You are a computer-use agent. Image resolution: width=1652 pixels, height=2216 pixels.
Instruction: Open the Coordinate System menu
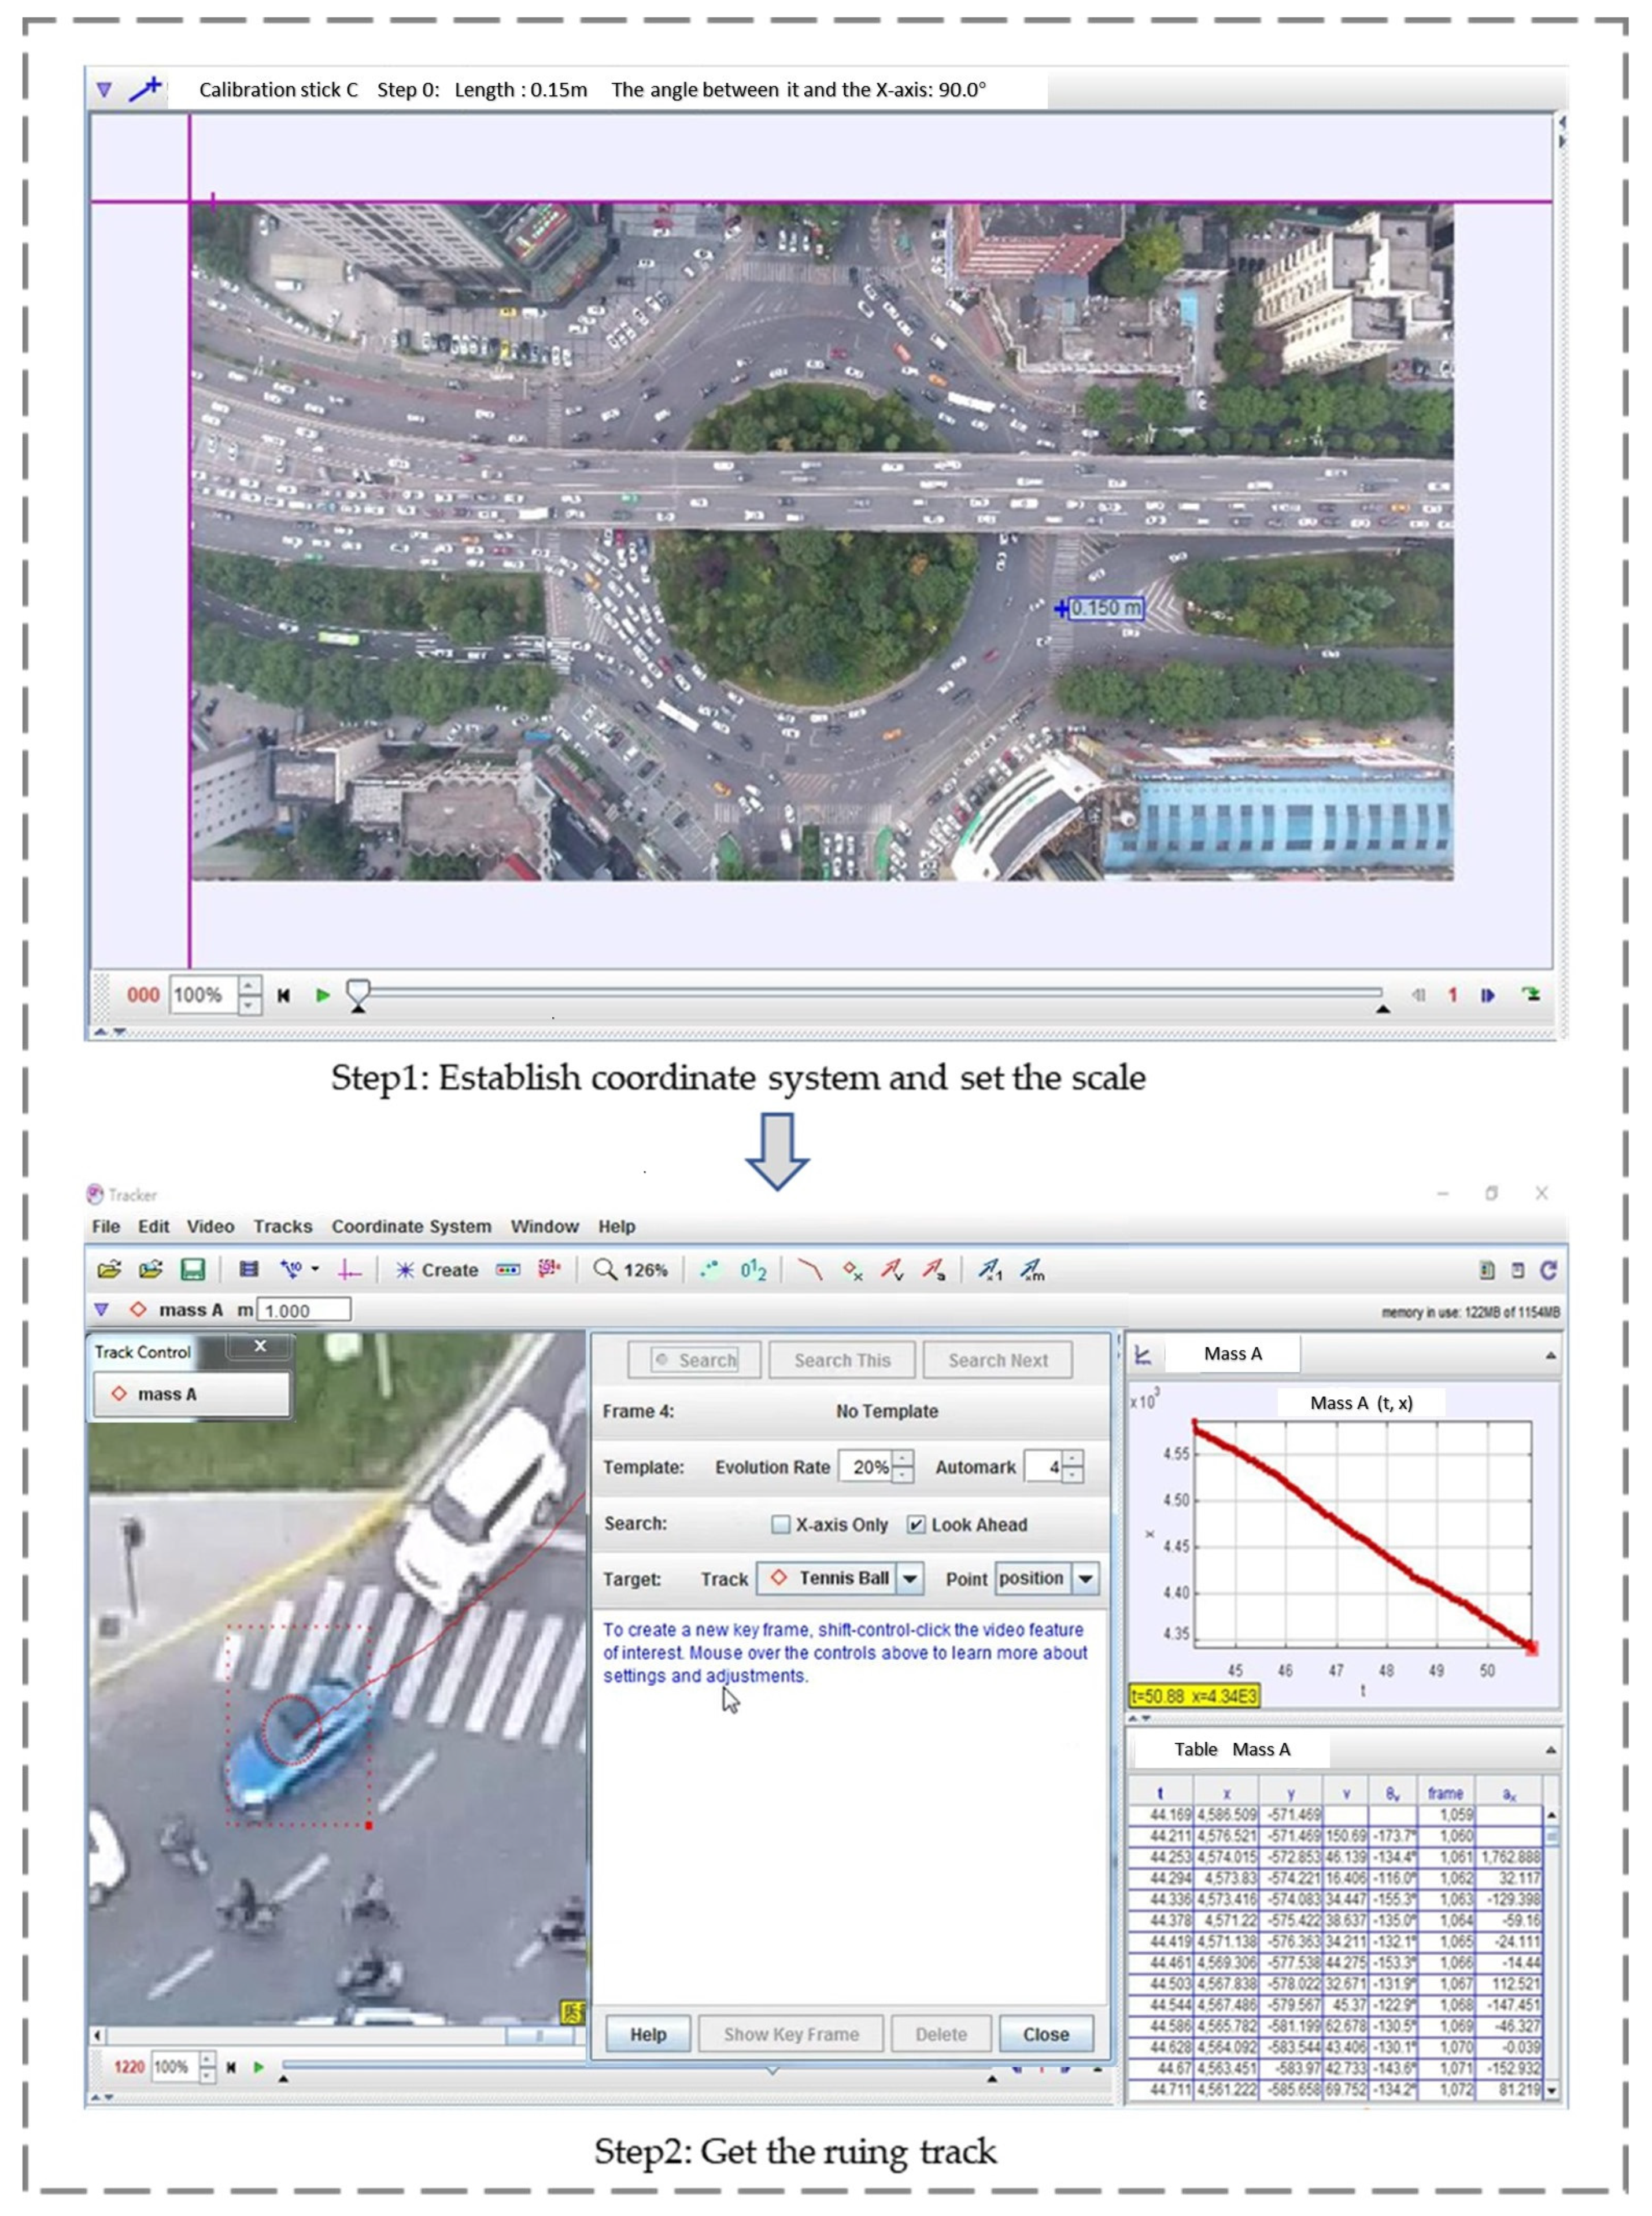[x=411, y=1226]
